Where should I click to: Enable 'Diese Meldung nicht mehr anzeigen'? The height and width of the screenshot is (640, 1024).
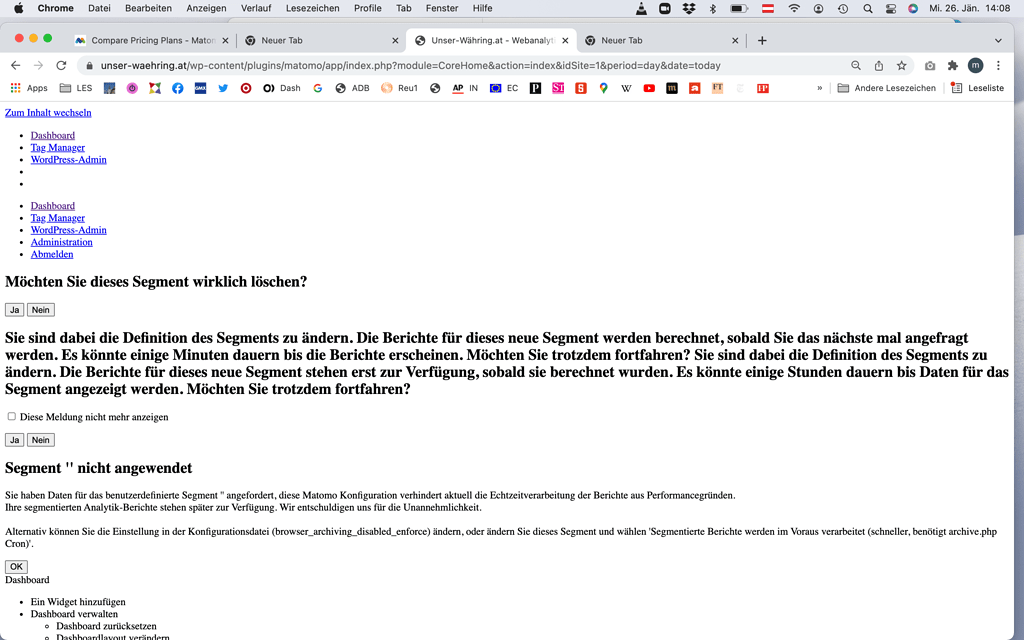coord(10,417)
